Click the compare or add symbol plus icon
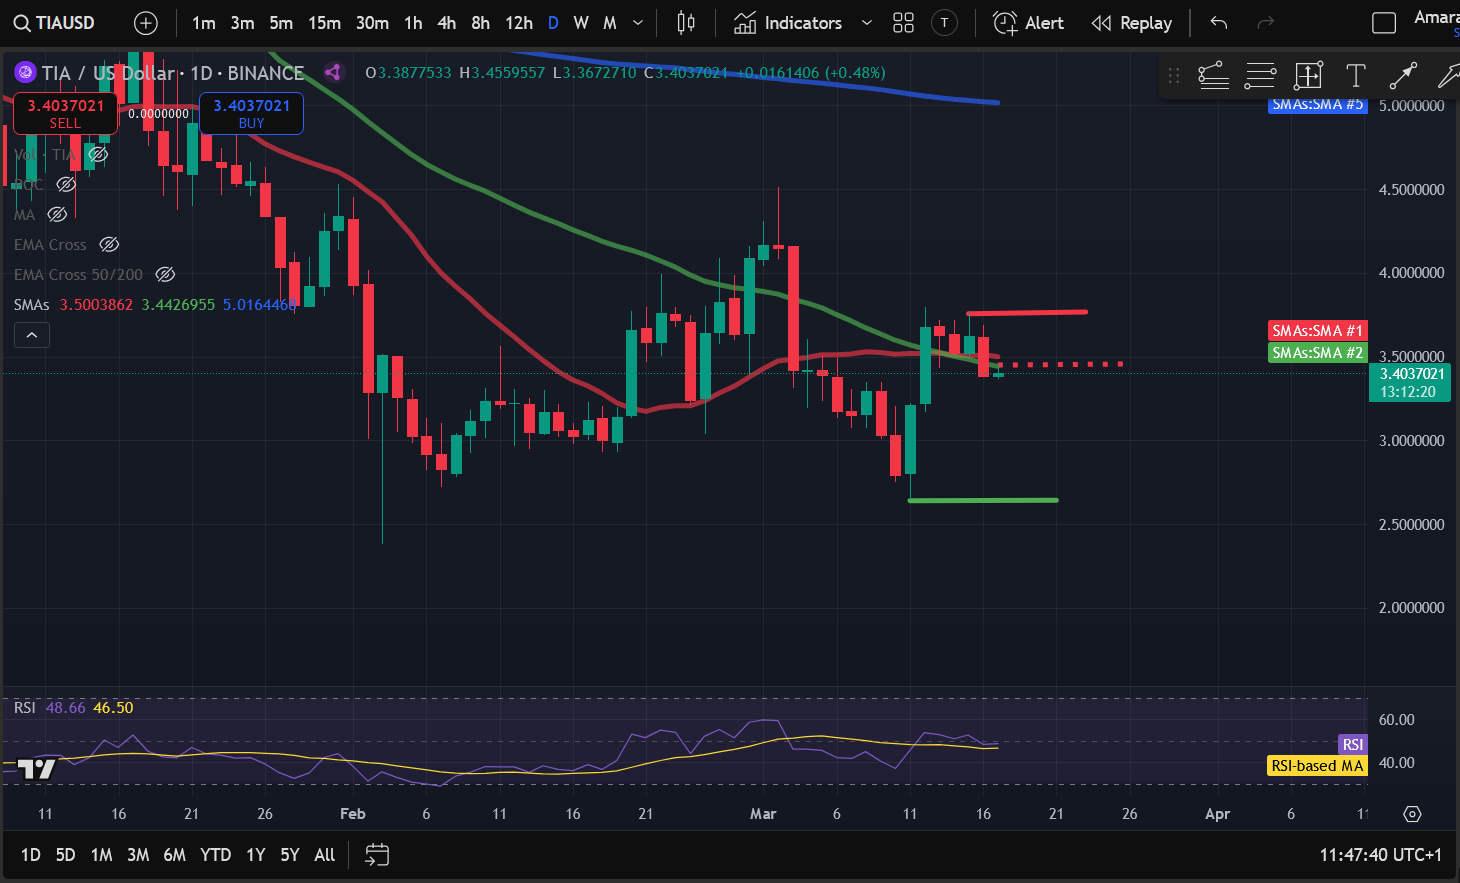Viewport: 1460px width, 883px height. [146, 23]
